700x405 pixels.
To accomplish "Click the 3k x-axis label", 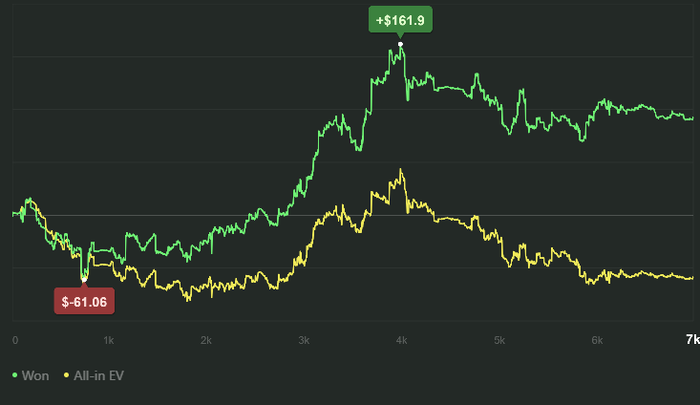I will pyautogui.click(x=304, y=340).
